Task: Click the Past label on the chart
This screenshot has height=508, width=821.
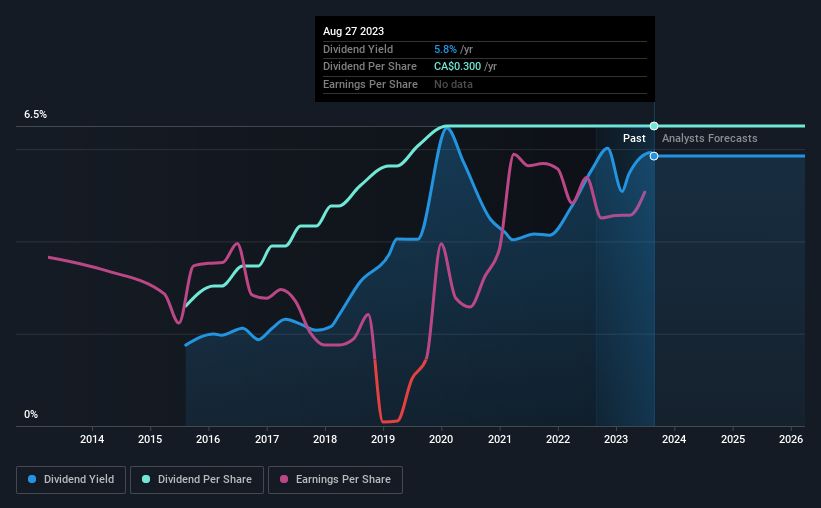Action: coord(634,138)
